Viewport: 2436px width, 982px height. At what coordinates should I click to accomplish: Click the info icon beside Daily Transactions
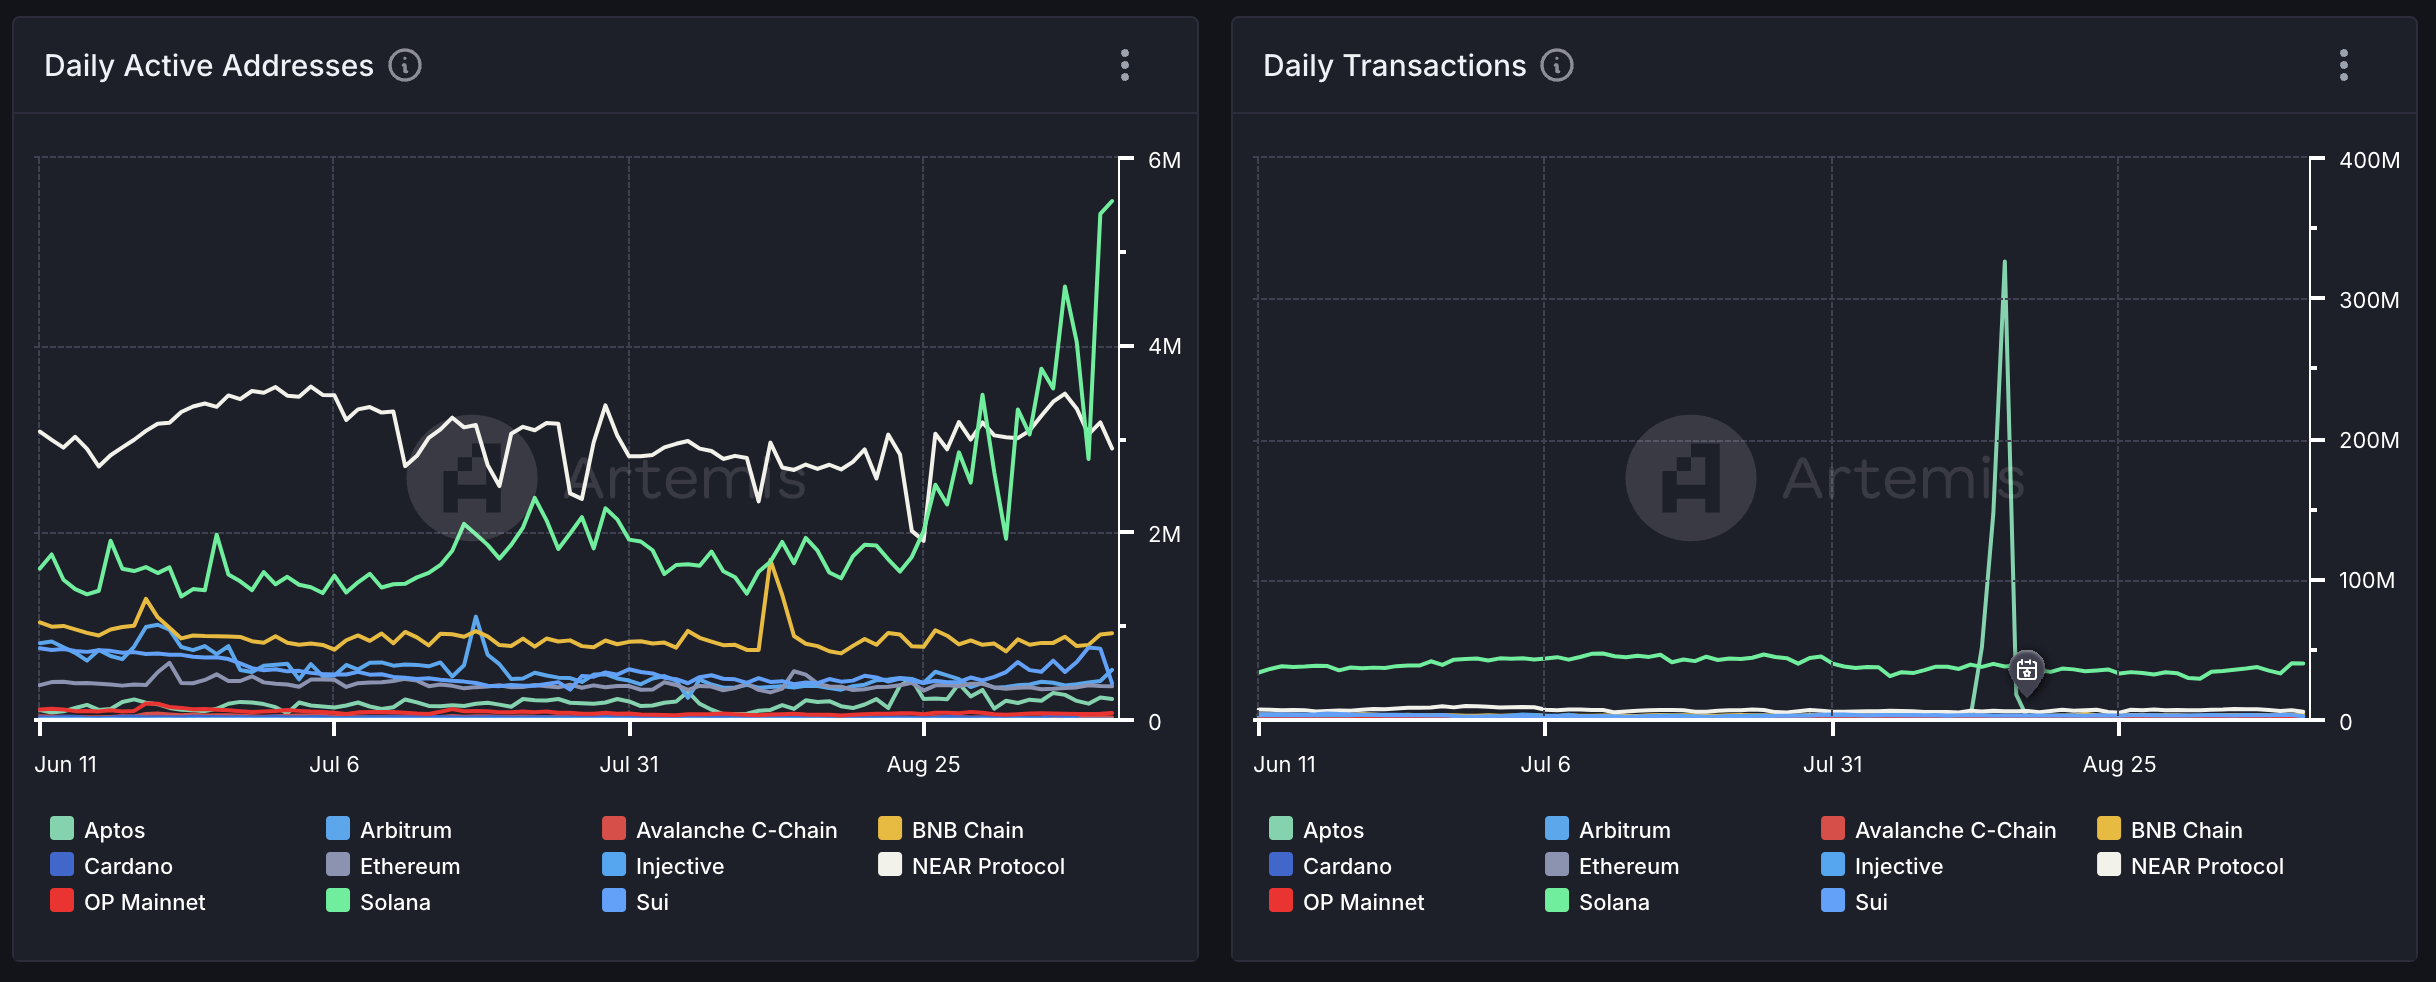(x=1556, y=66)
